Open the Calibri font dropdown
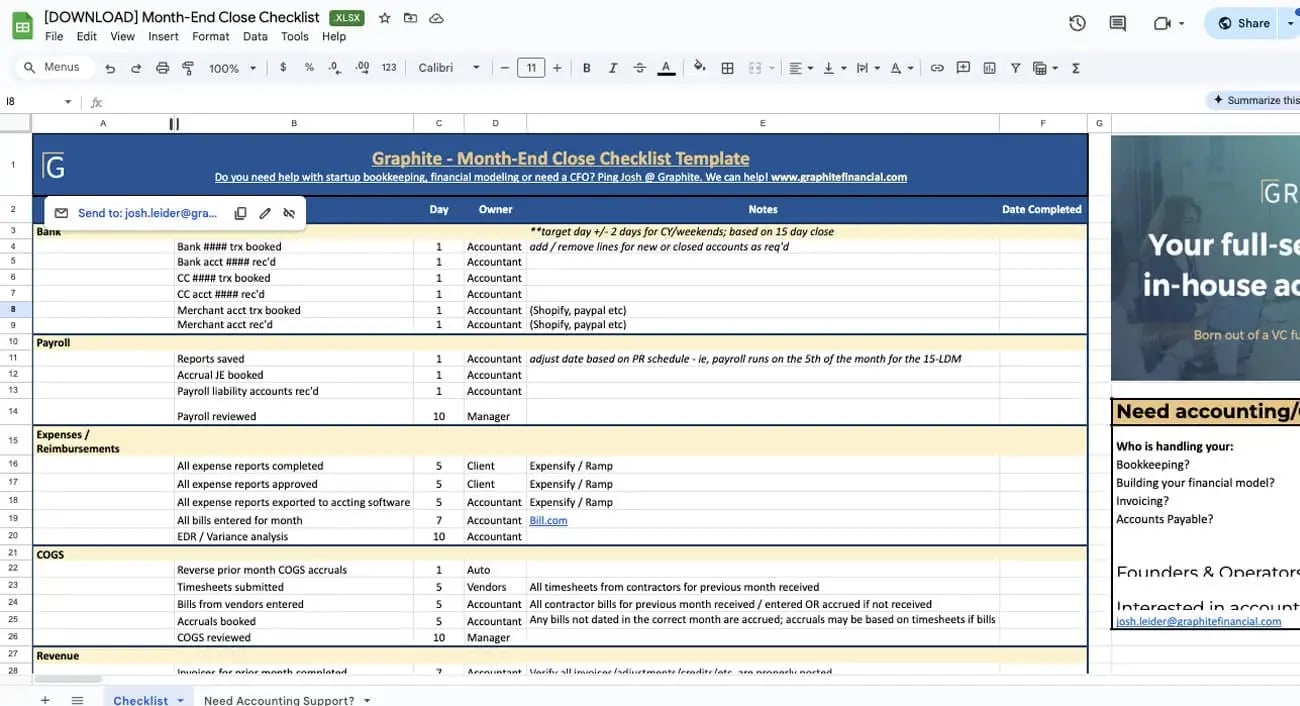The image size is (1300, 706). coord(449,68)
